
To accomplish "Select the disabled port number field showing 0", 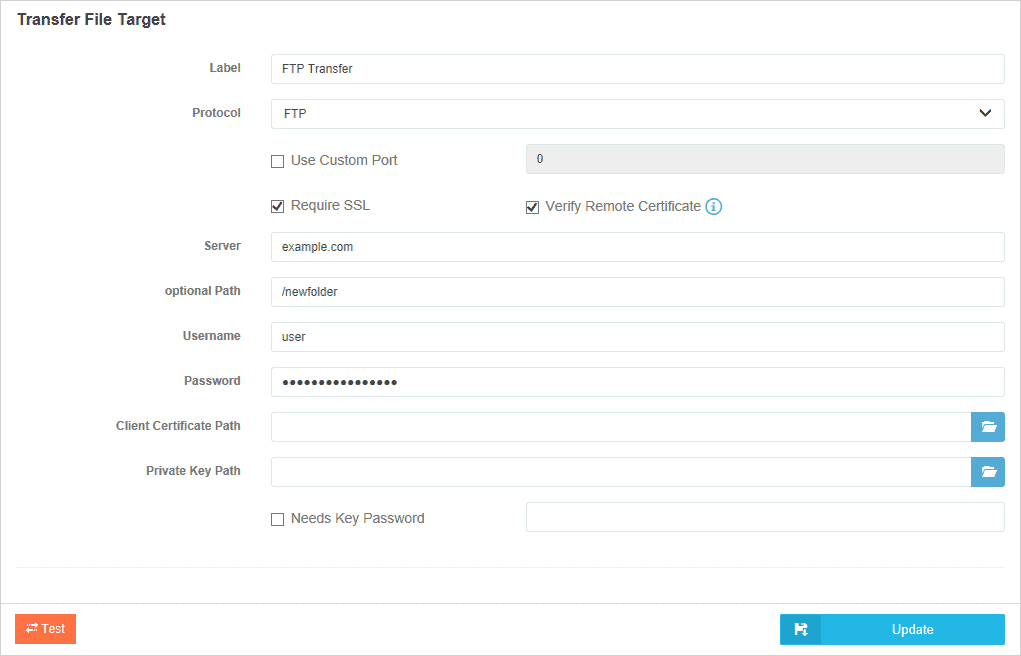I will [x=764, y=158].
